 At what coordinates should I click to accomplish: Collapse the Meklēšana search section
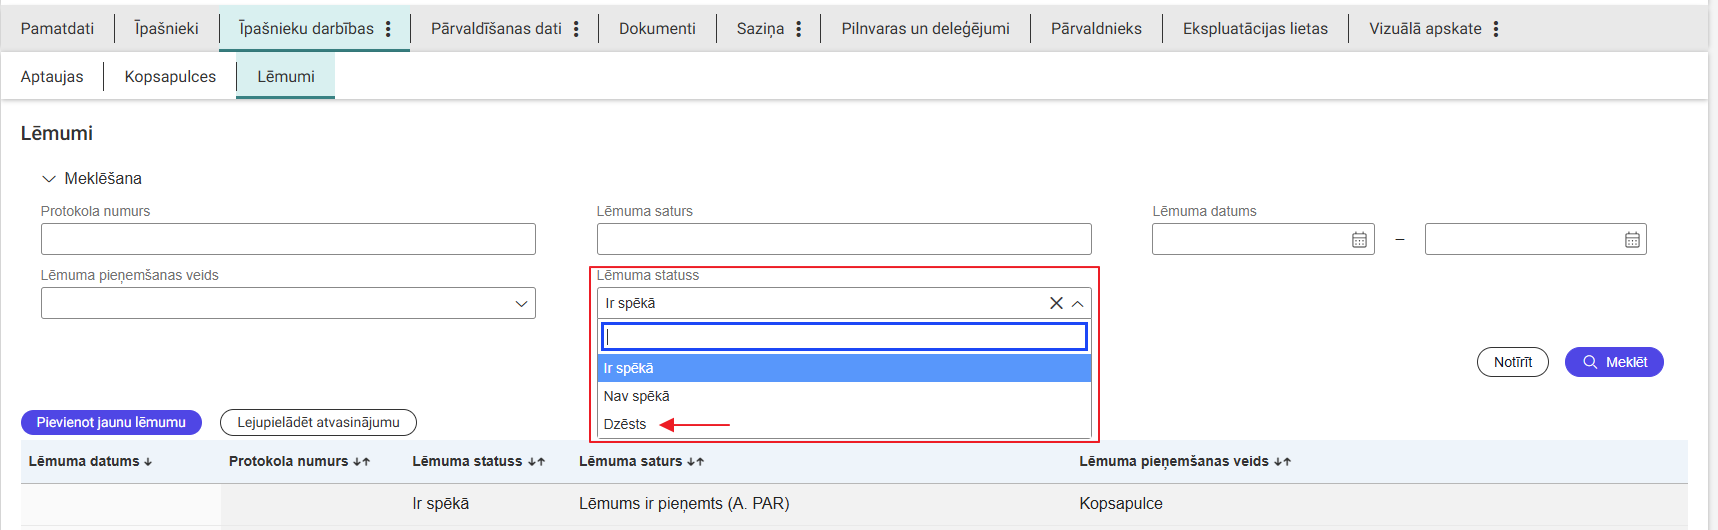click(x=49, y=179)
